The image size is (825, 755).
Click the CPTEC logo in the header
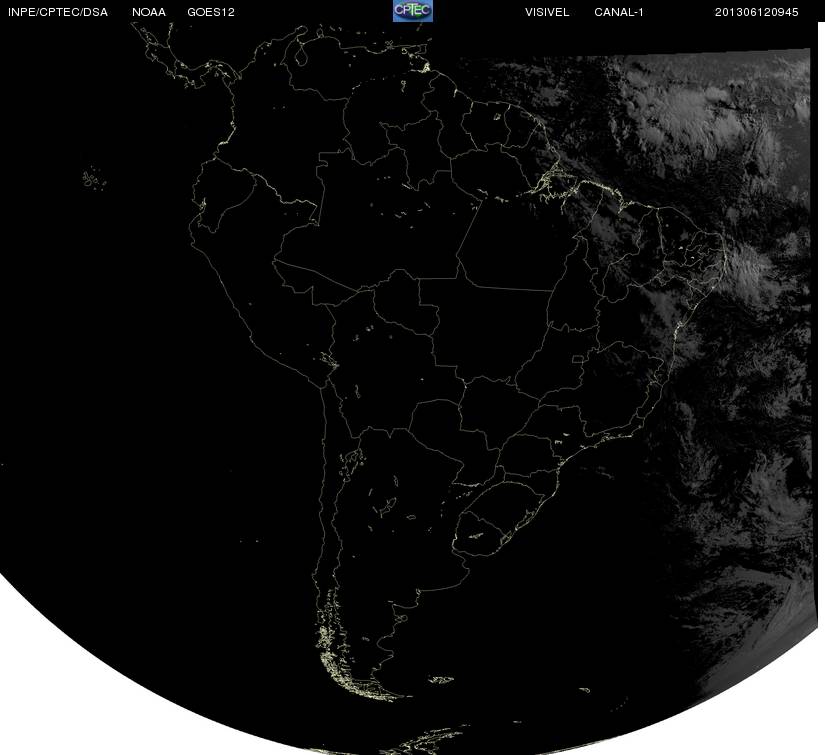click(412, 11)
